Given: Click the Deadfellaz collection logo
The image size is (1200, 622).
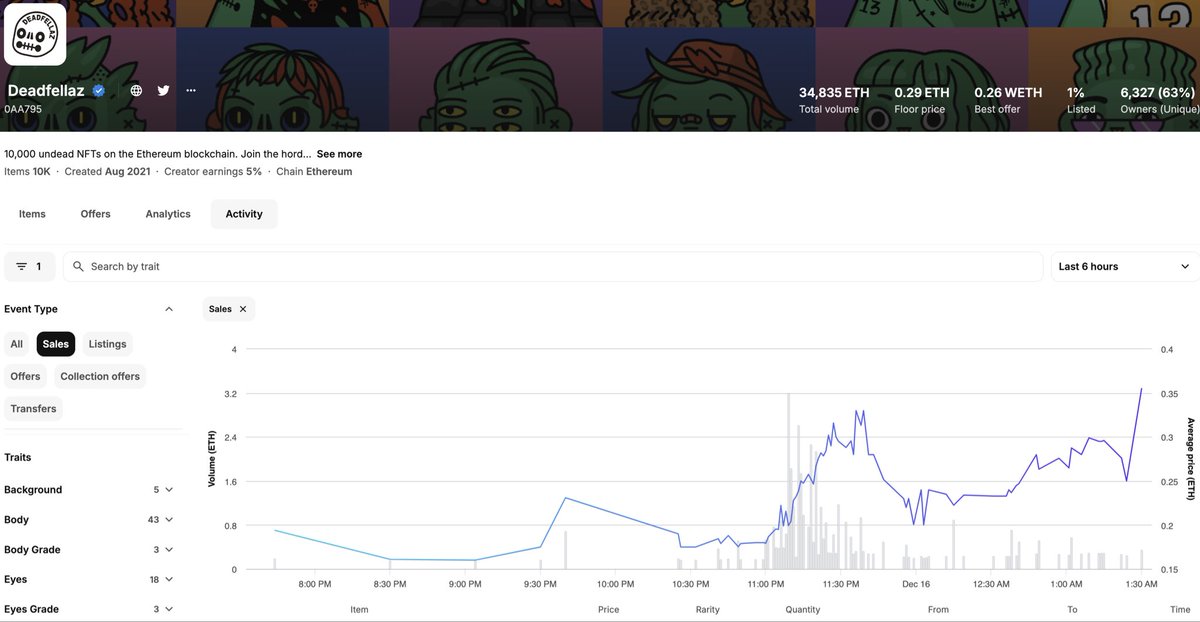Looking at the screenshot, I should click(35, 35).
